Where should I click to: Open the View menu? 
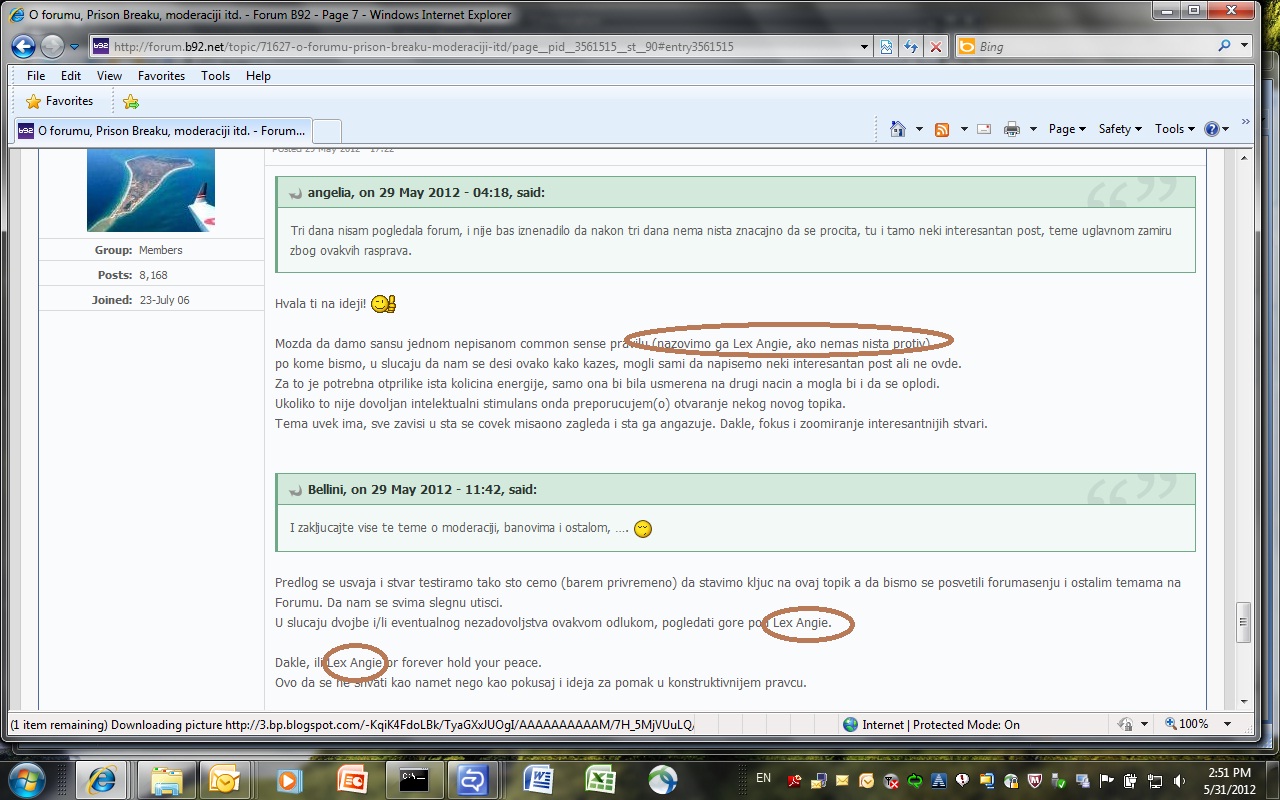(109, 76)
